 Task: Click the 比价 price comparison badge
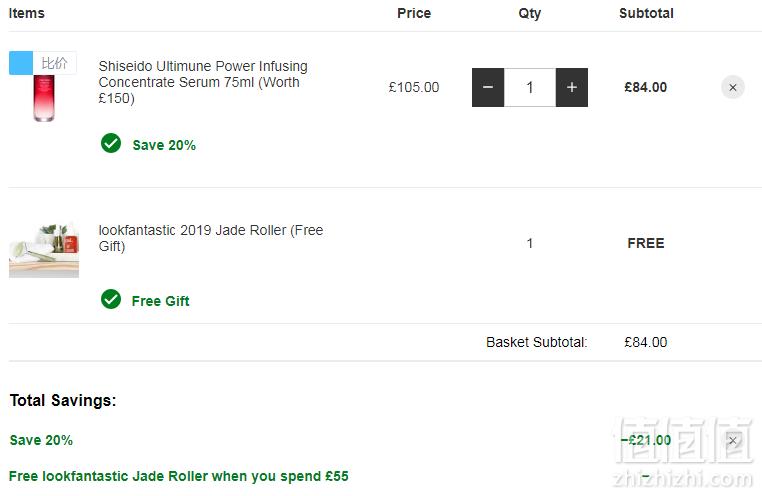pyautogui.click(x=54, y=63)
